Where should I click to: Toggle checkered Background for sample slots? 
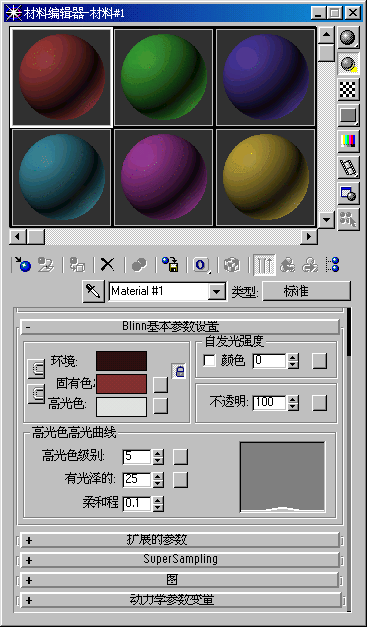point(348,90)
